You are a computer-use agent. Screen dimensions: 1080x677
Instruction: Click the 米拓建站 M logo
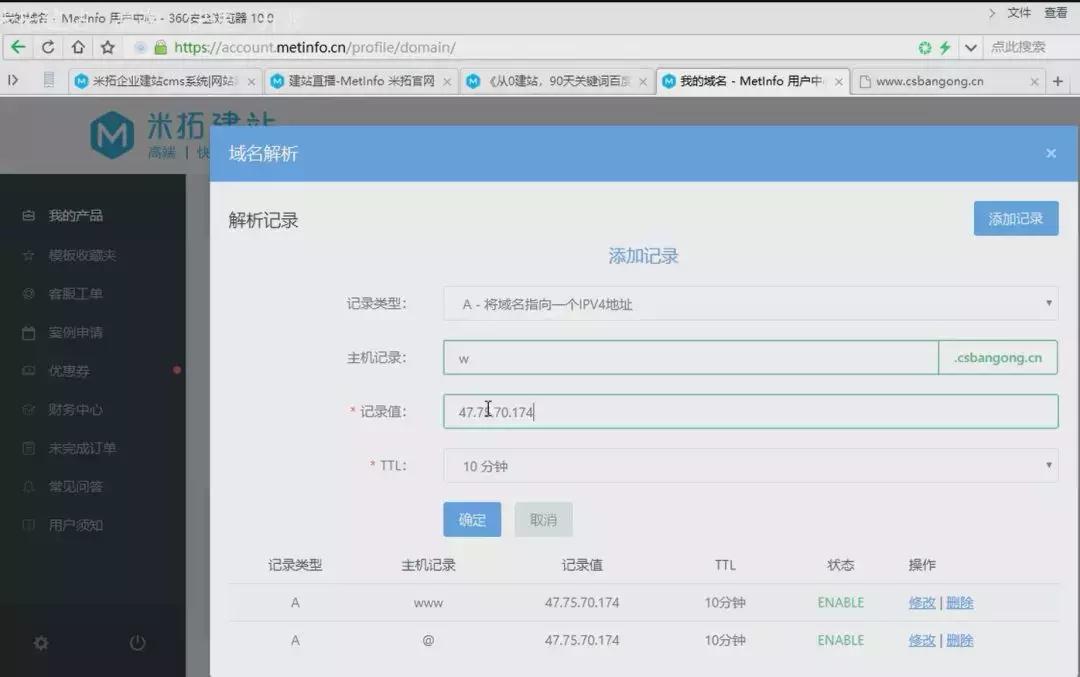click(113, 134)
